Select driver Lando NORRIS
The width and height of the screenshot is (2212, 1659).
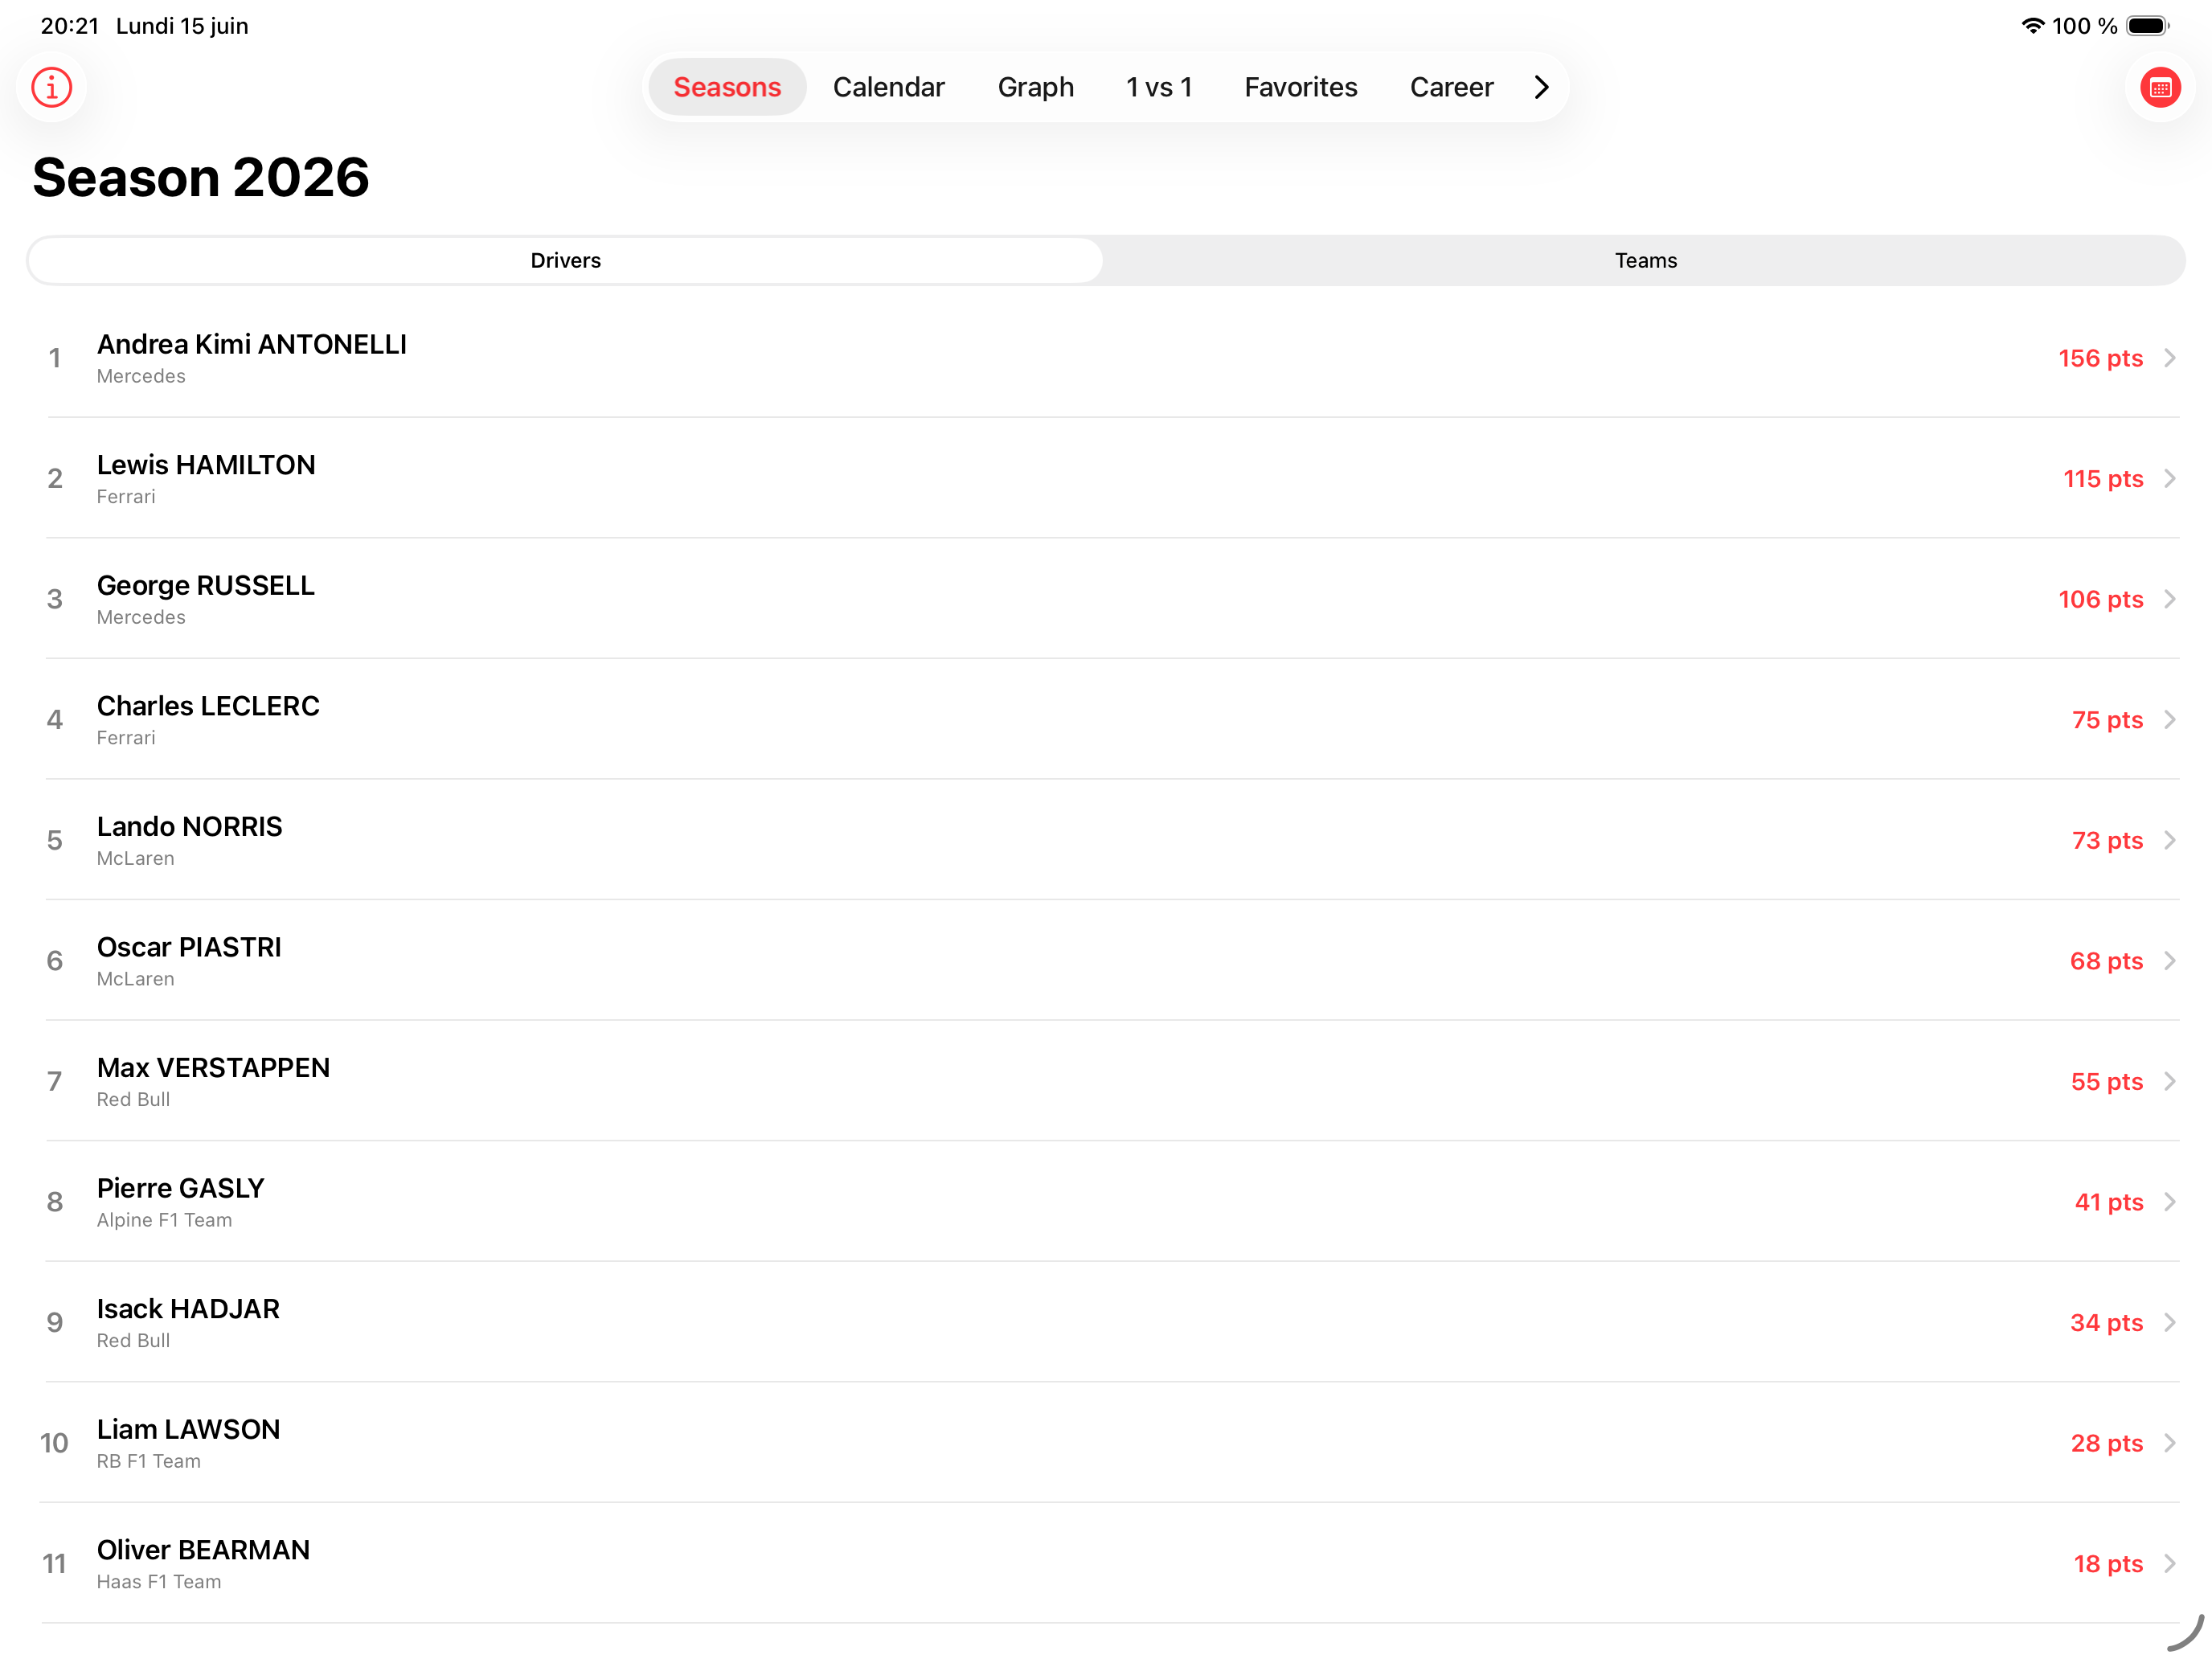click(x=190, y=826)
